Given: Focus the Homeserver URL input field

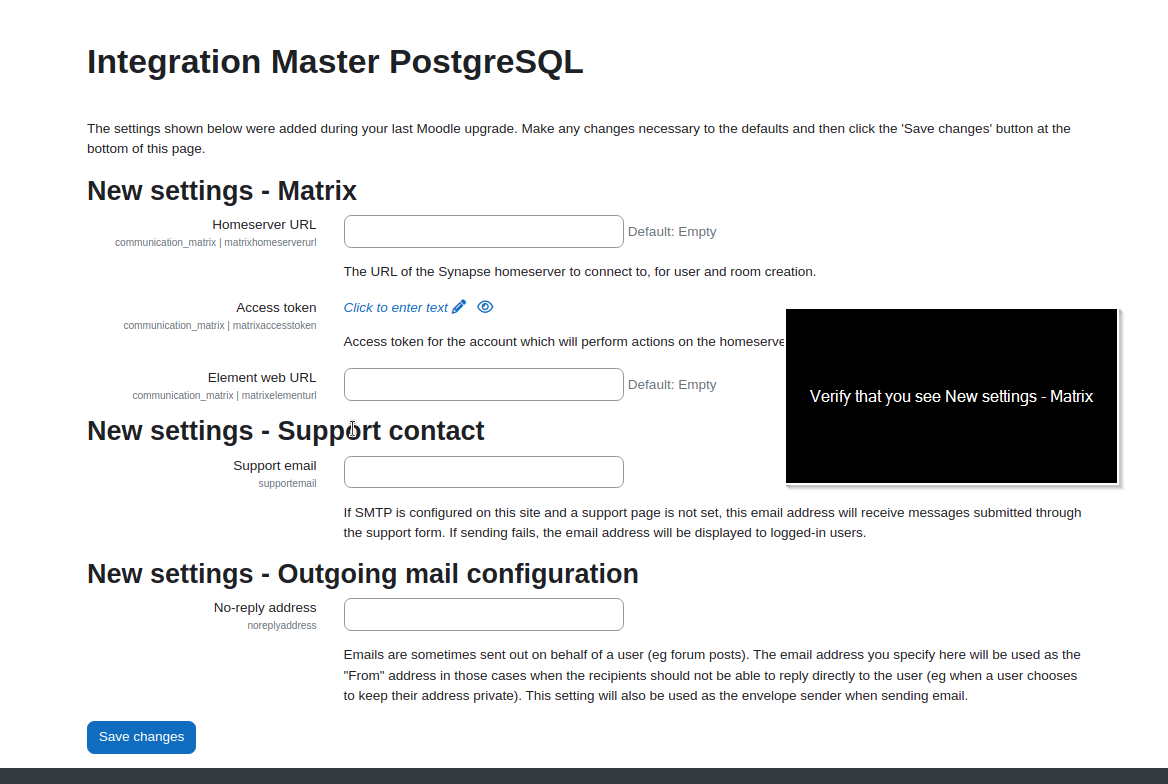Looking at the screenshot, I should click(x=483, y=232).
